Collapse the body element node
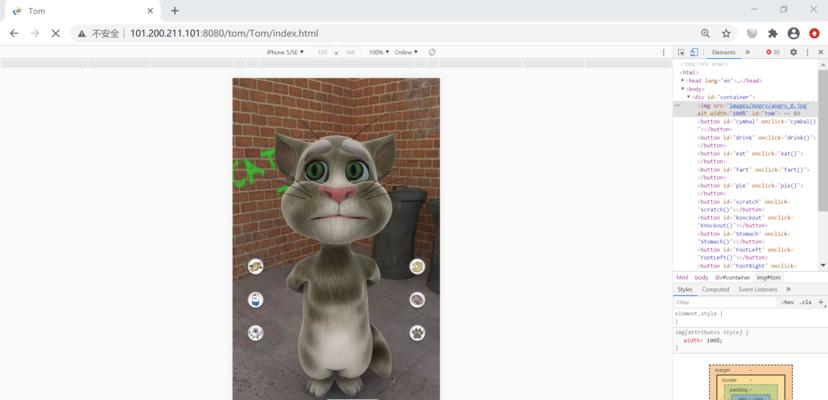Screen dimensions: 828x400 (682, 89)
